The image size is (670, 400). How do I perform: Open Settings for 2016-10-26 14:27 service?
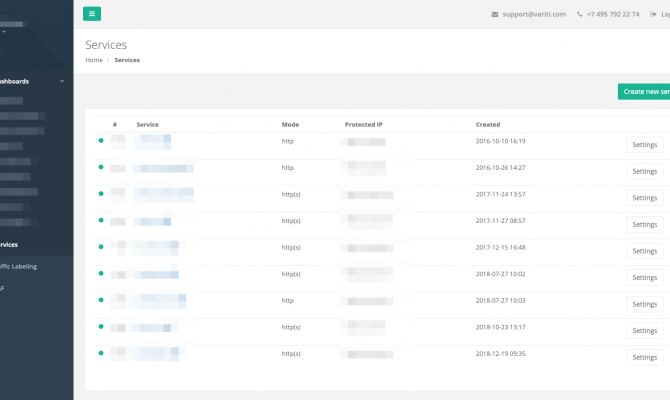point(644,171)
